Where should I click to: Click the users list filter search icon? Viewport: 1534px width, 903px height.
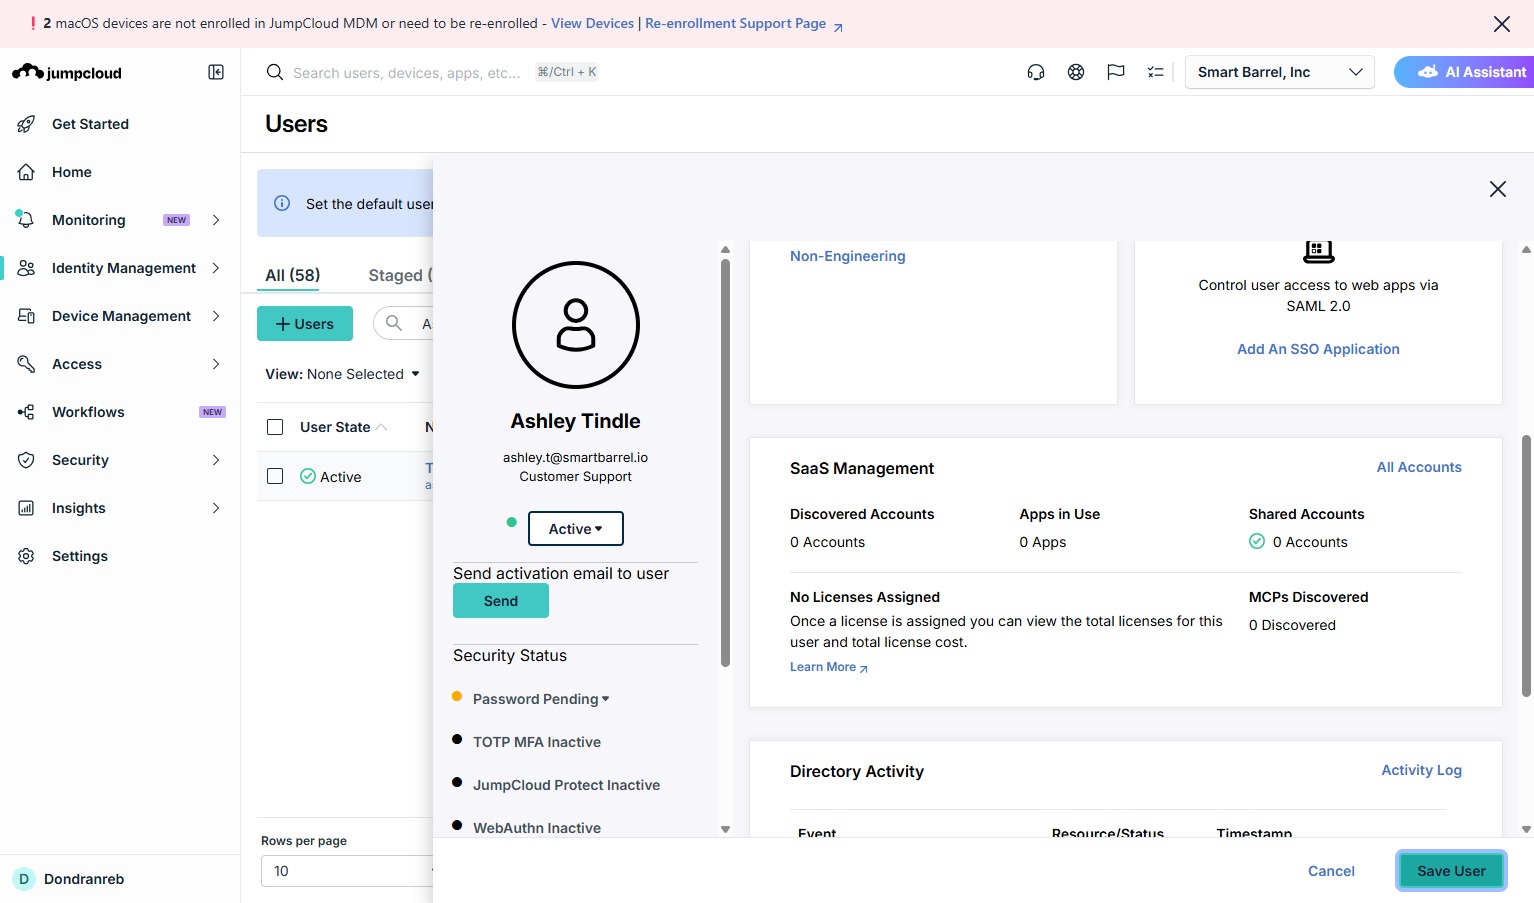point(394,323)
